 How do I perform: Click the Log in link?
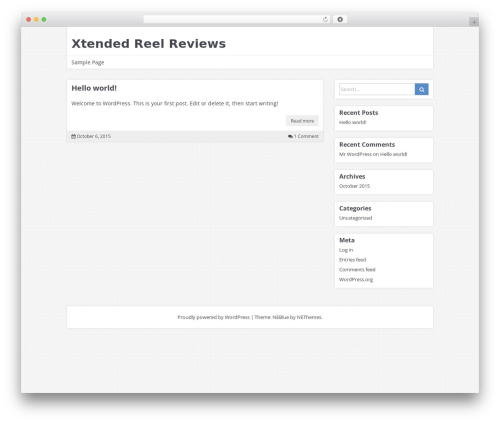346,250
